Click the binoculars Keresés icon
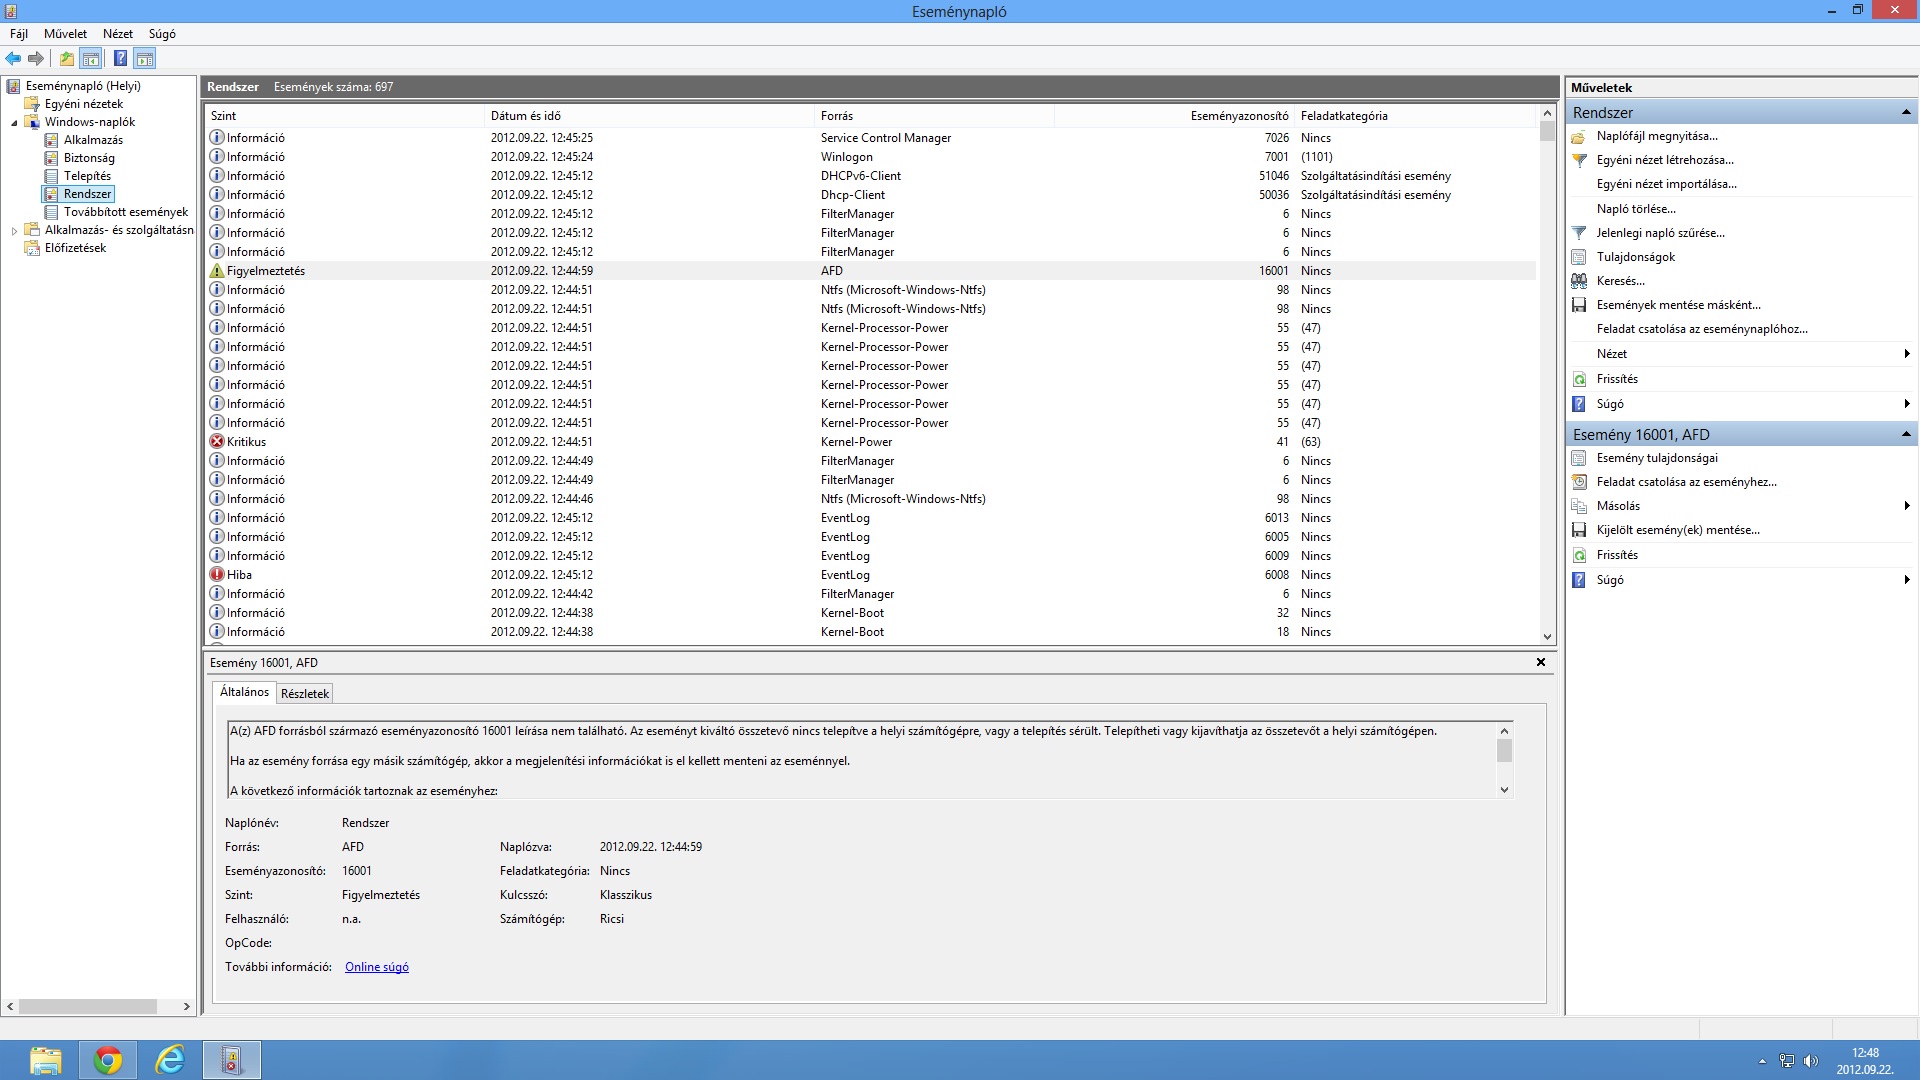 point(1579,281)
